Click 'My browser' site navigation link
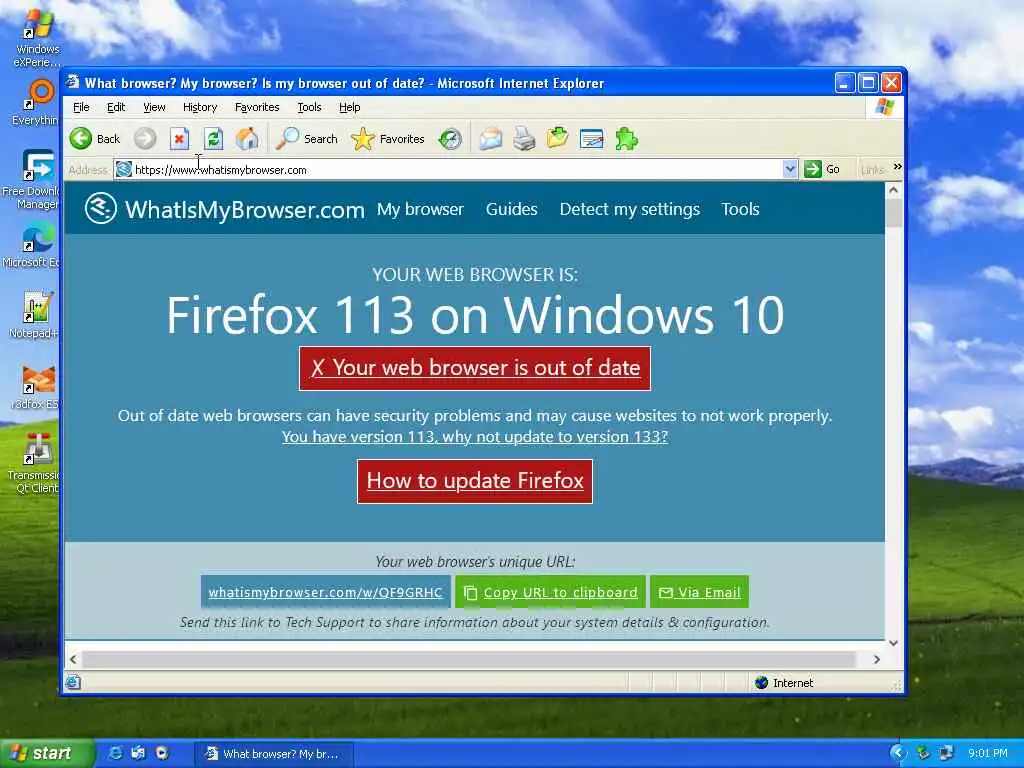The height and width of the screenshot is (768, 1024). (x=420, y=209)
